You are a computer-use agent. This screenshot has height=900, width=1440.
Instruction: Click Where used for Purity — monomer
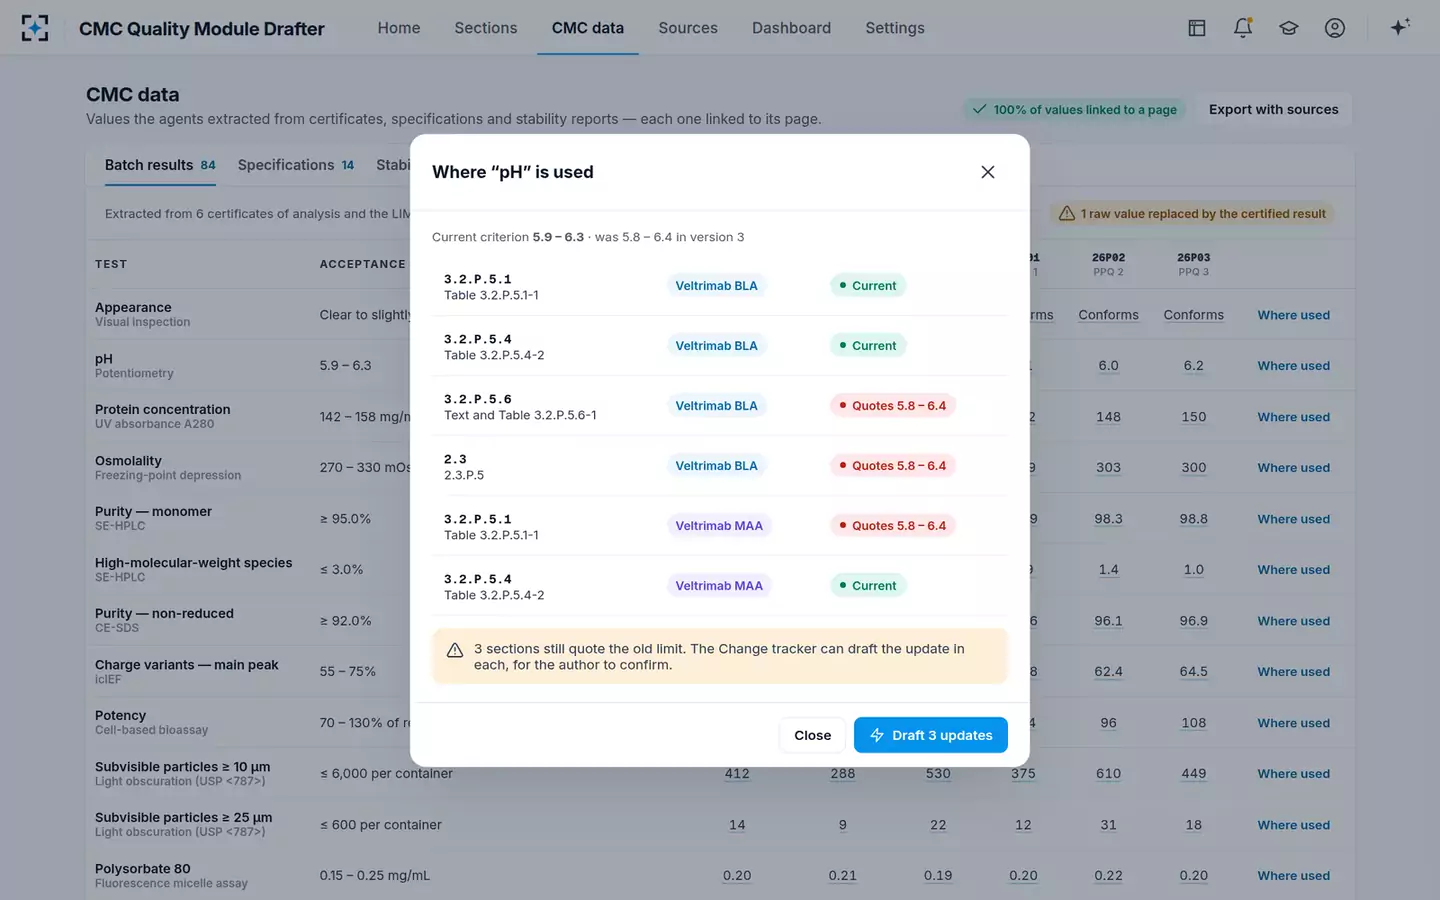(1294, 519)
